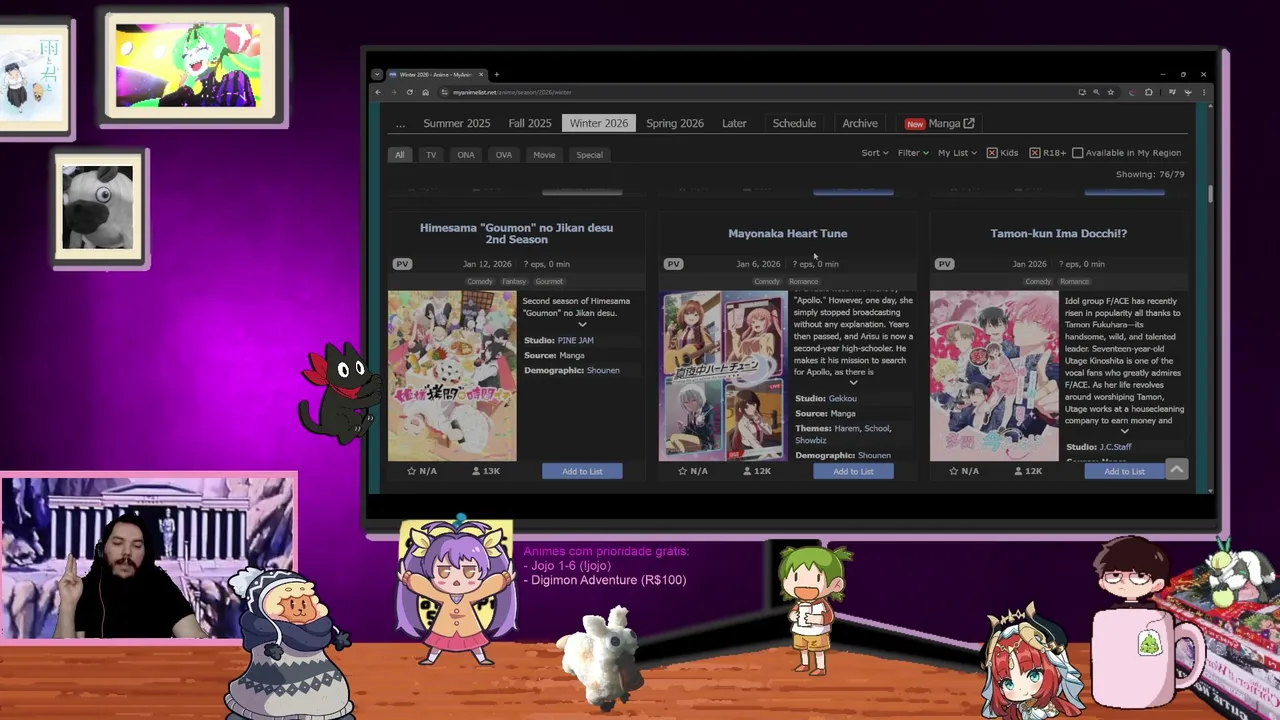
Task: Open a new browser tab
Action: pos(497,74)
